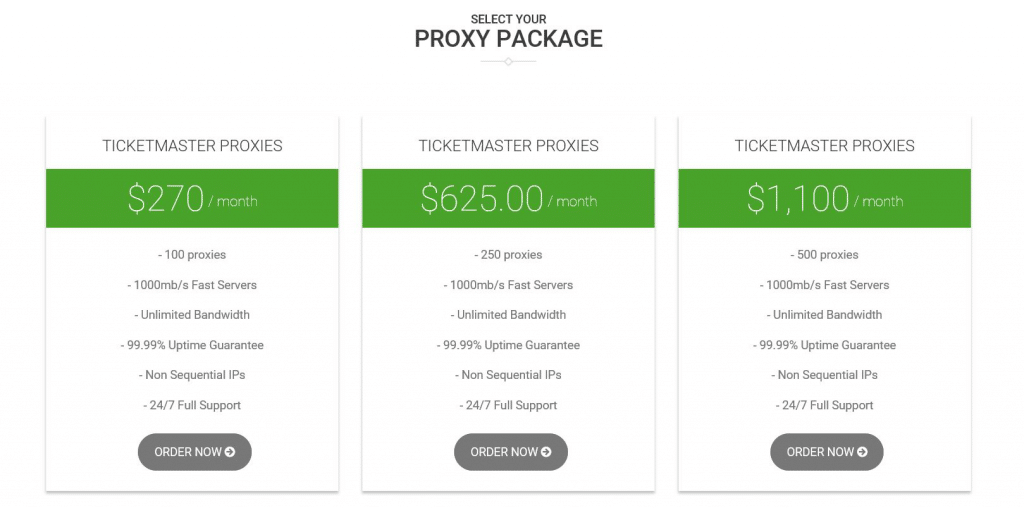This screenshot has height=508, width=1024.
Task: Click ORDER NOW for the $270 package
Action: point(195,452)
